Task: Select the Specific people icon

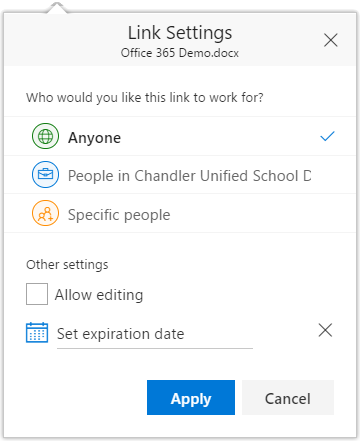Action: coord(45,213)
